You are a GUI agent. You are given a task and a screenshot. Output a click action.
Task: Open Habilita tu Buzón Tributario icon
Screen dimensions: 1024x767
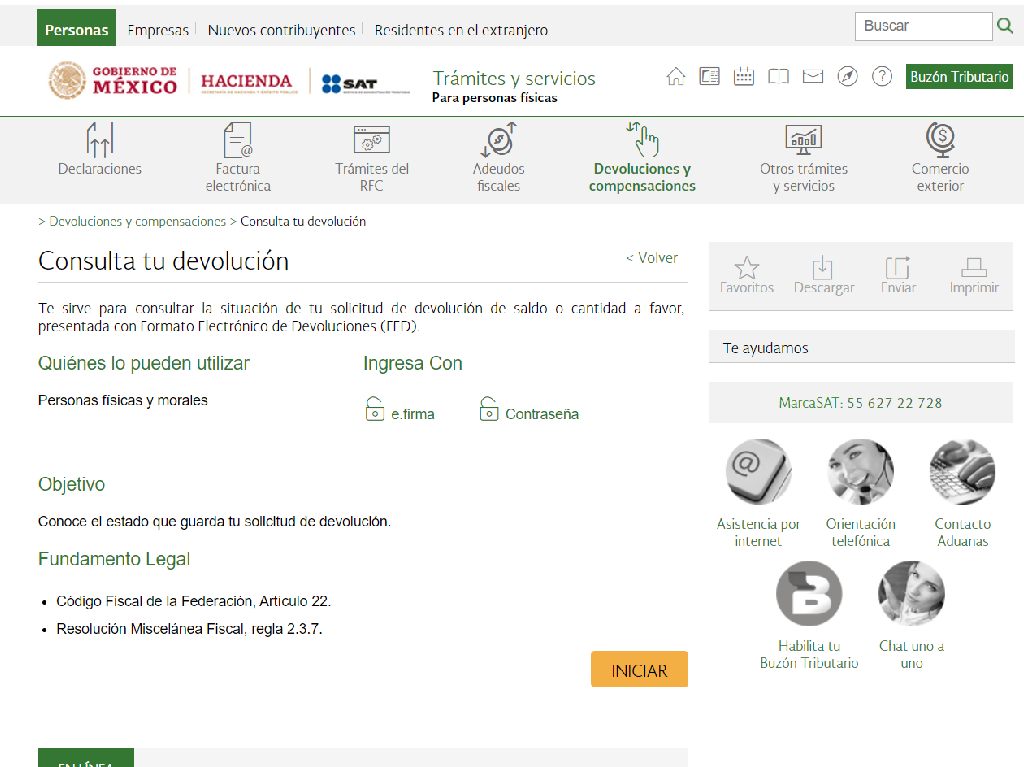click(x=809, y=594)
